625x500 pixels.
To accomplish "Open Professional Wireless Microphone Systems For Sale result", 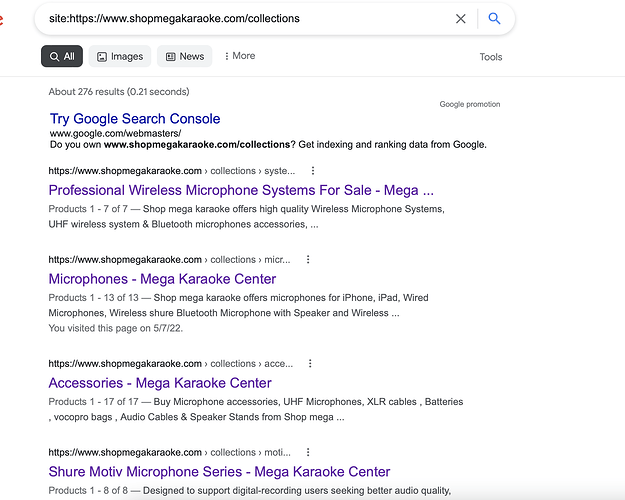I will click(241, 190).
